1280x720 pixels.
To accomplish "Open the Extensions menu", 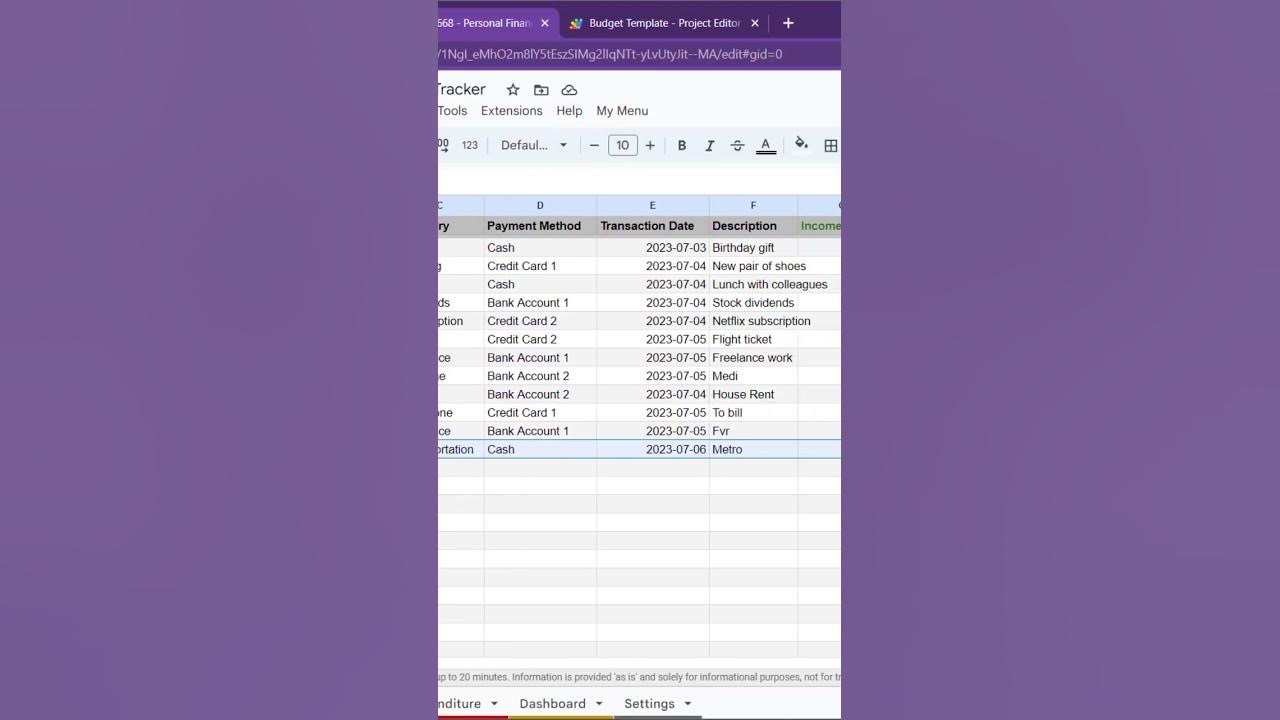I will tap(512, 111).
